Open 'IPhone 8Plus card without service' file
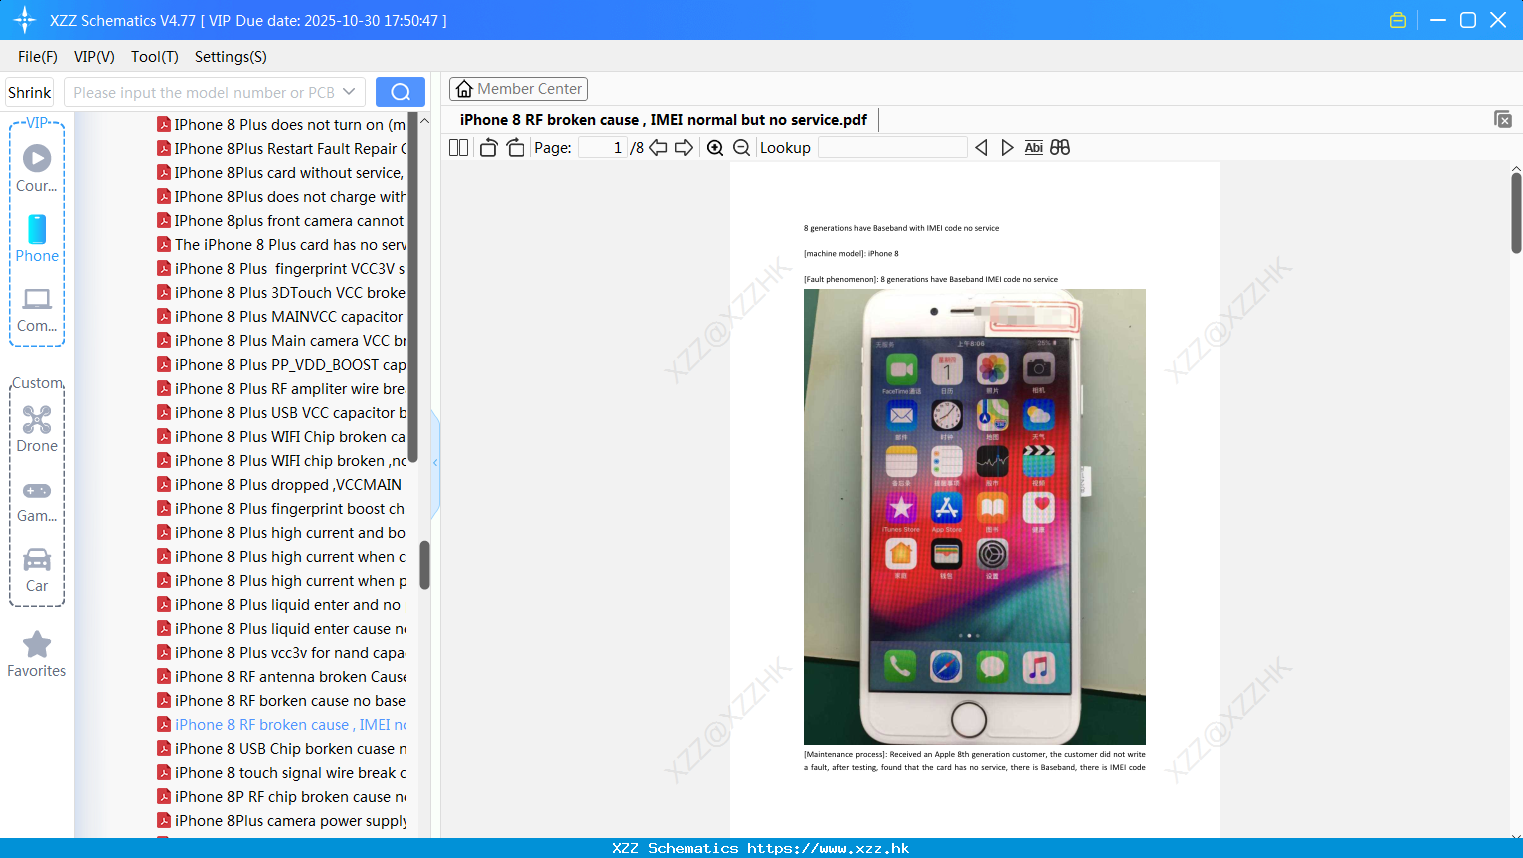 tap(281, 173)
